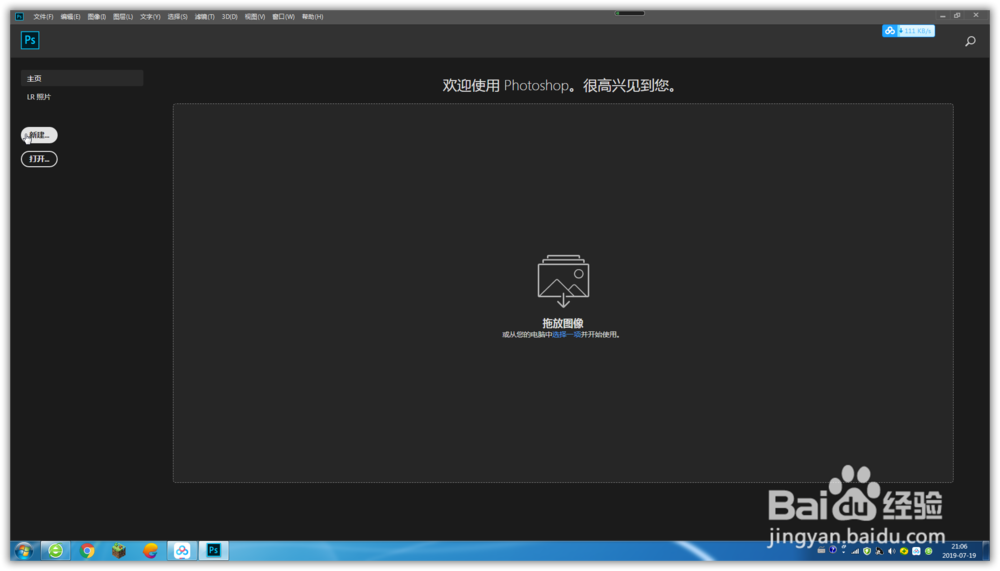Viewport: 1000px width, 571px height.
Task: Click the network signal bars tray icon
Action: (855, 551)
